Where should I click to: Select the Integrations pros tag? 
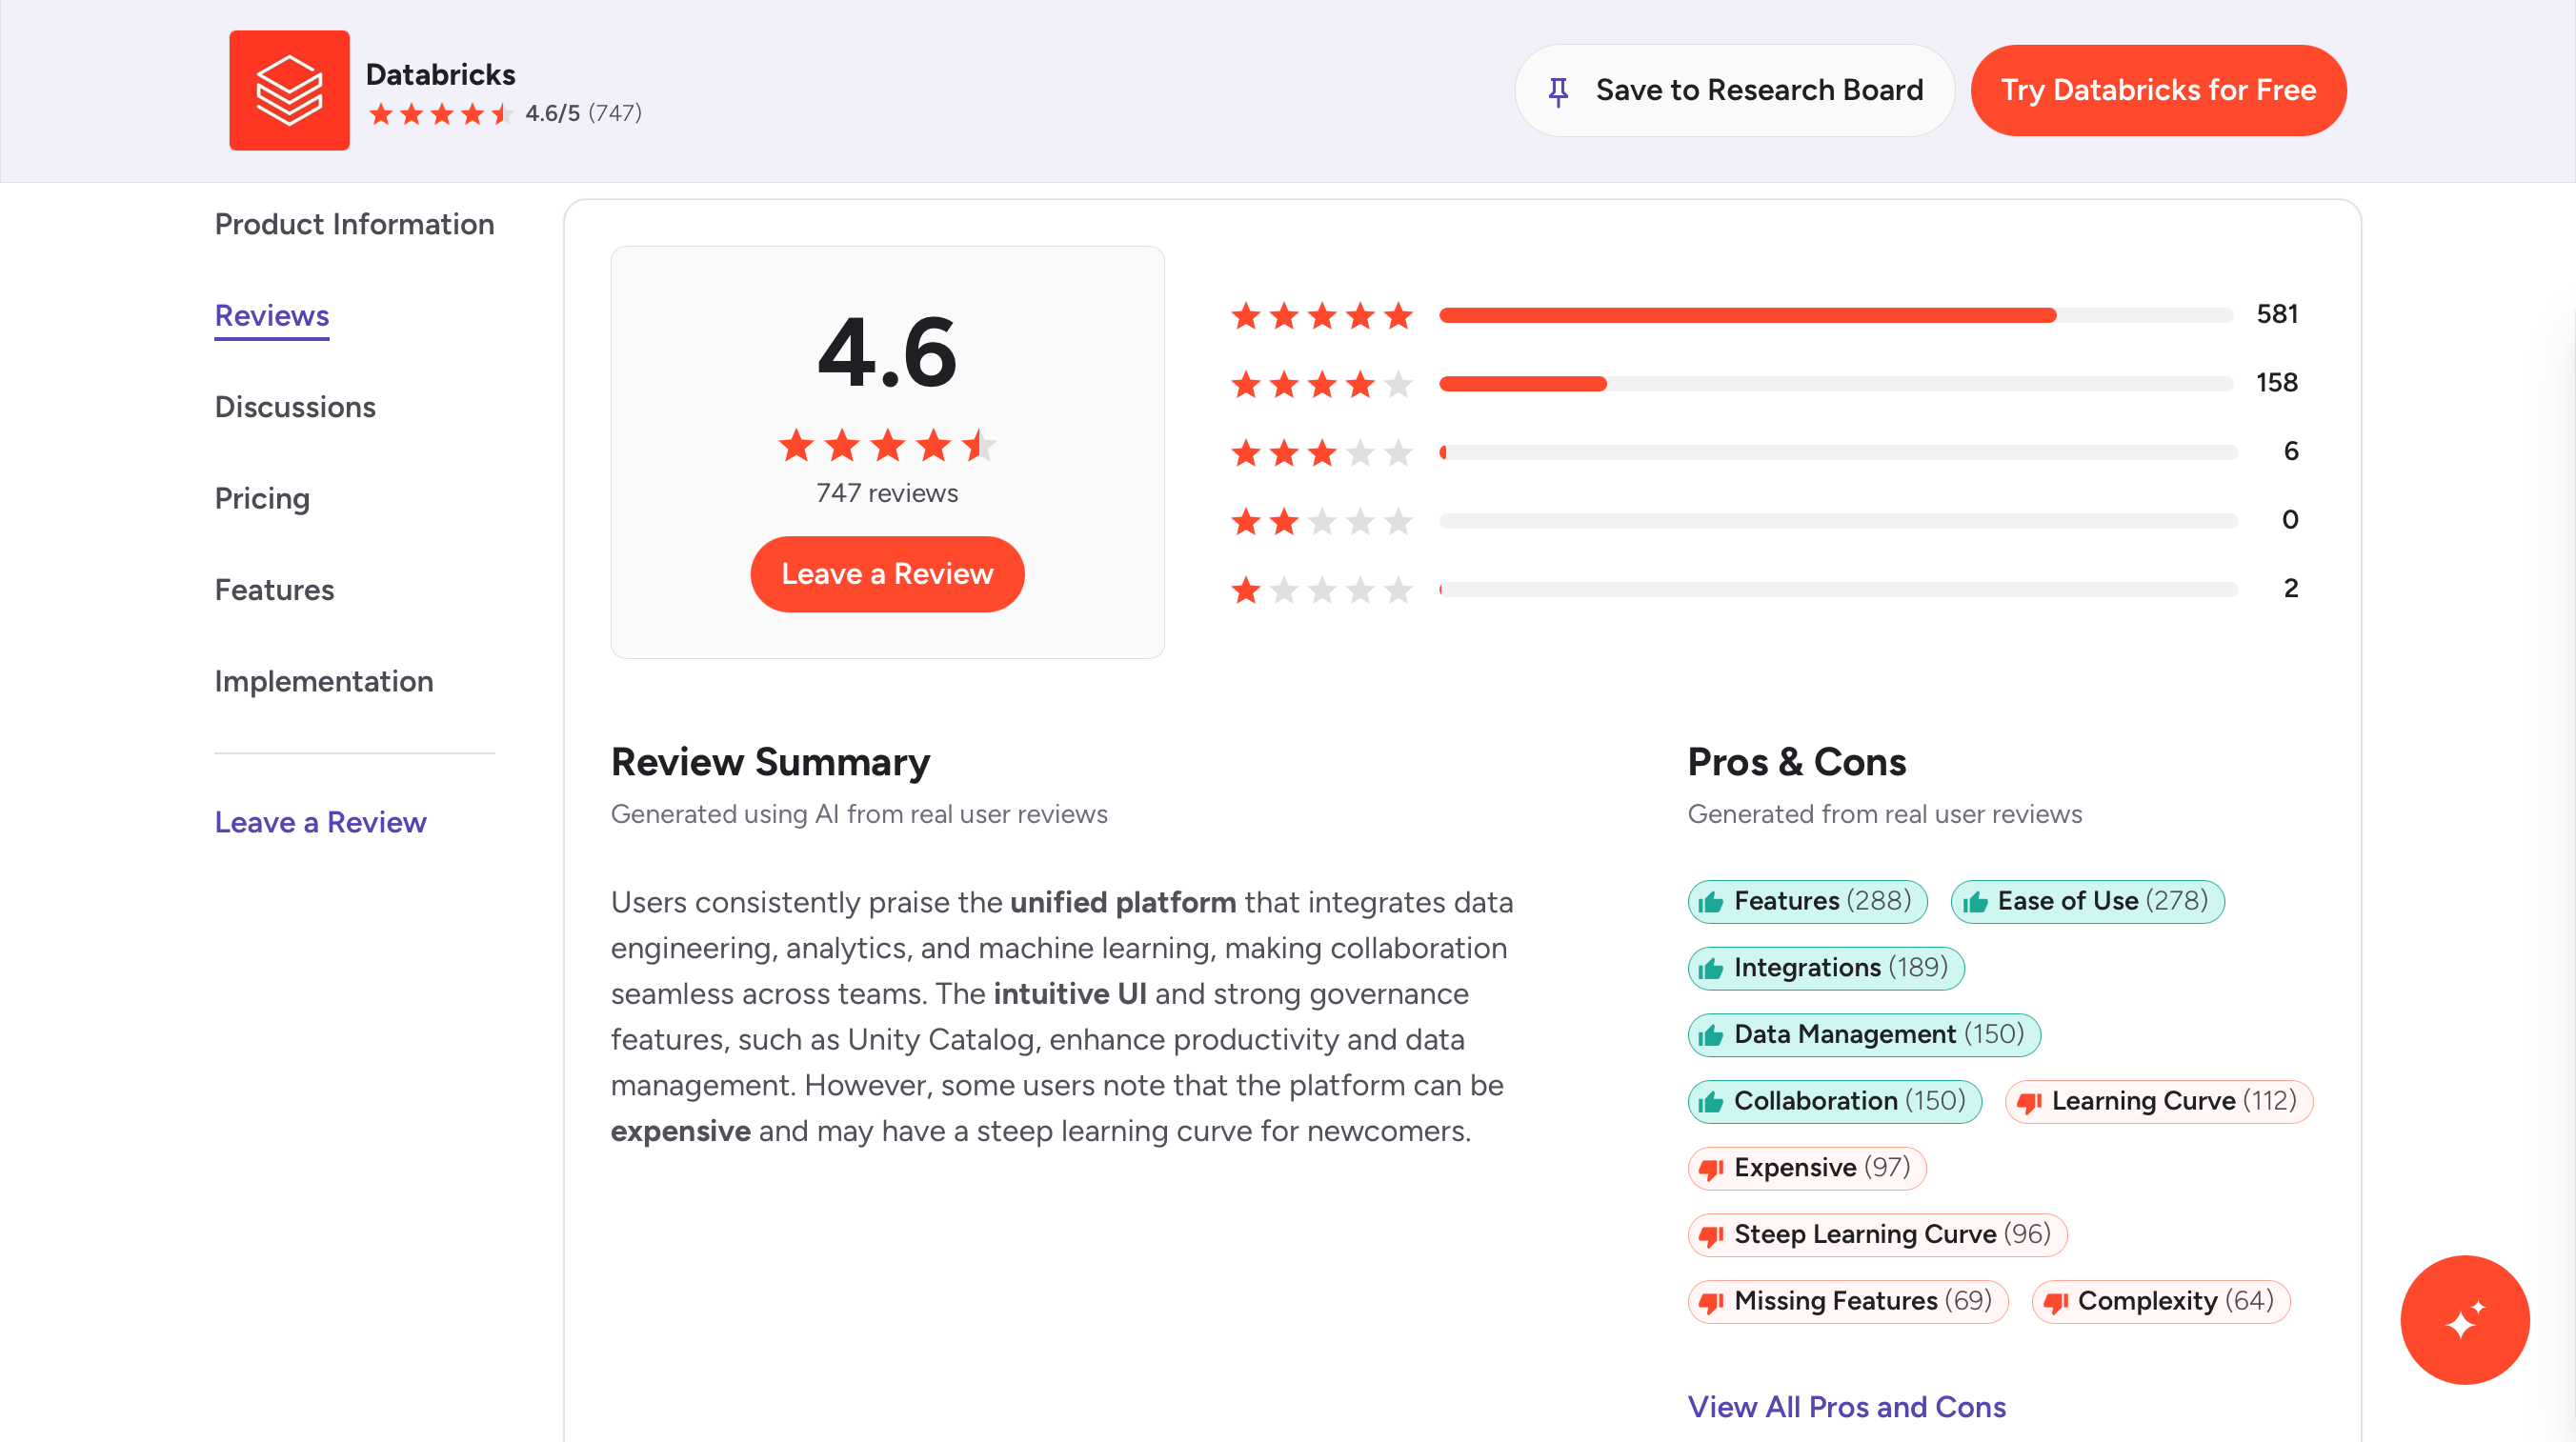click(x=1825, y=968)
